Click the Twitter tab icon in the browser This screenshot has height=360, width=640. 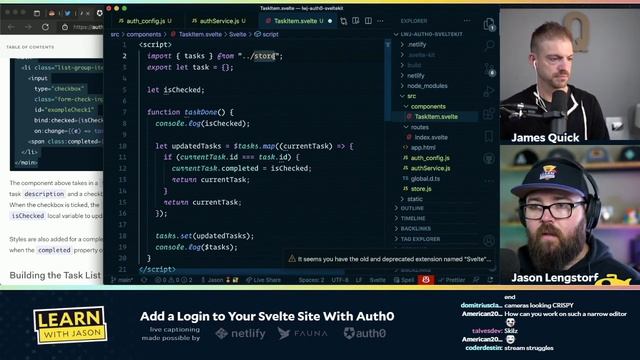point(67,13)
